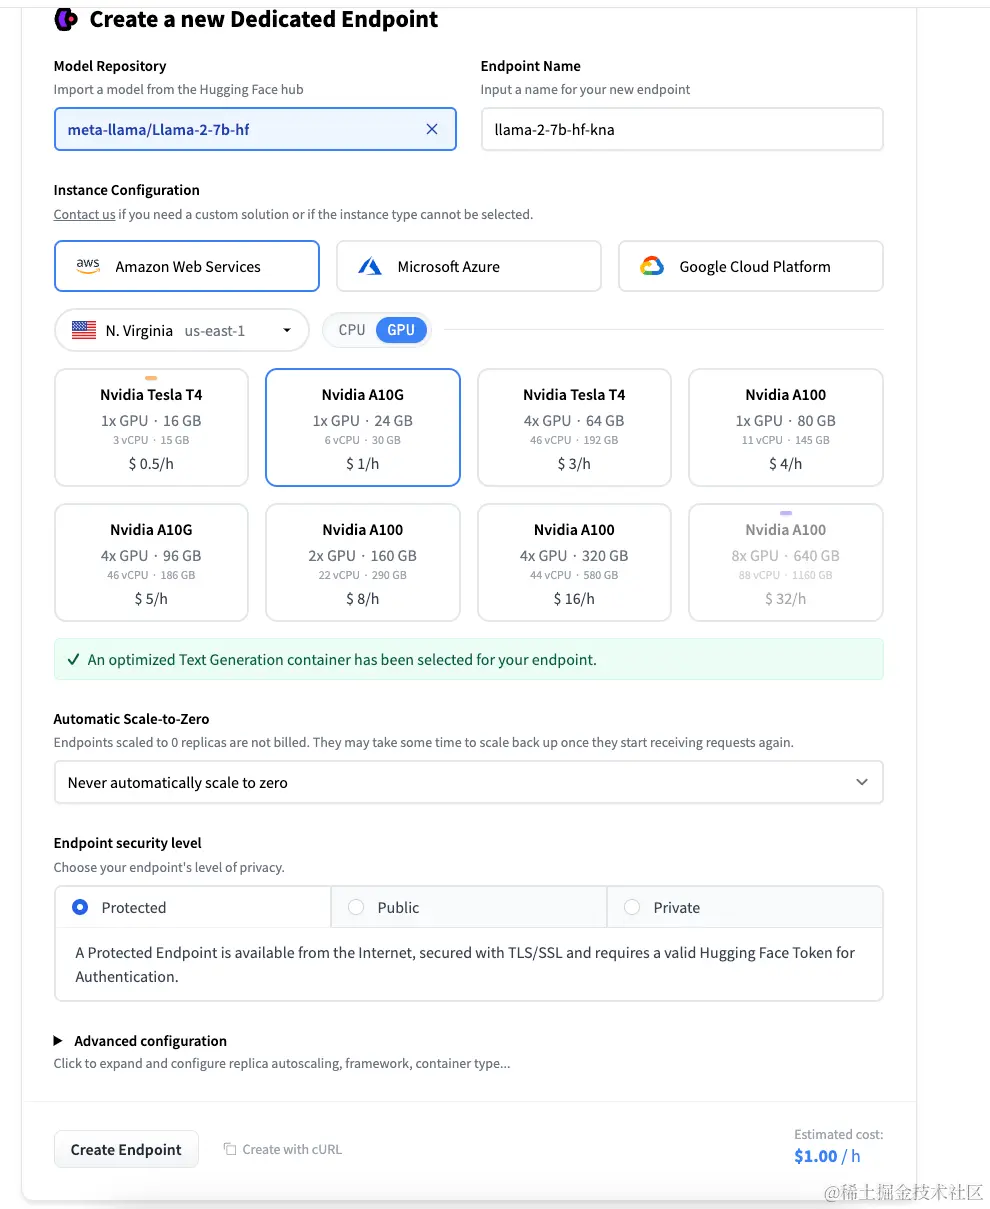Switch to the GPU instance tab
This screenshot has width=990, height=1209.
(401, 330)
